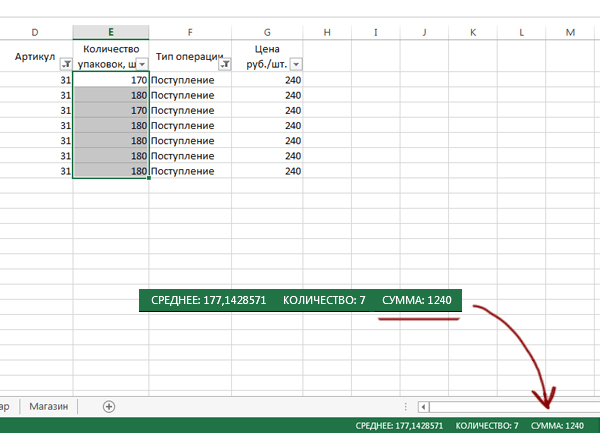The height and width of the screenshot is (433, 600).
Task: Select column E header
Action: pos(110,33)
